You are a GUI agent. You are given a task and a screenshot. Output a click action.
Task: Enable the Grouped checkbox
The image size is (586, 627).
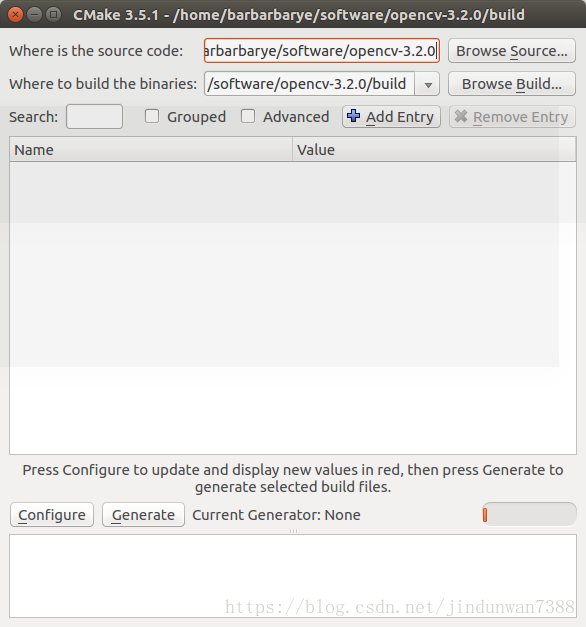point(152,116)
